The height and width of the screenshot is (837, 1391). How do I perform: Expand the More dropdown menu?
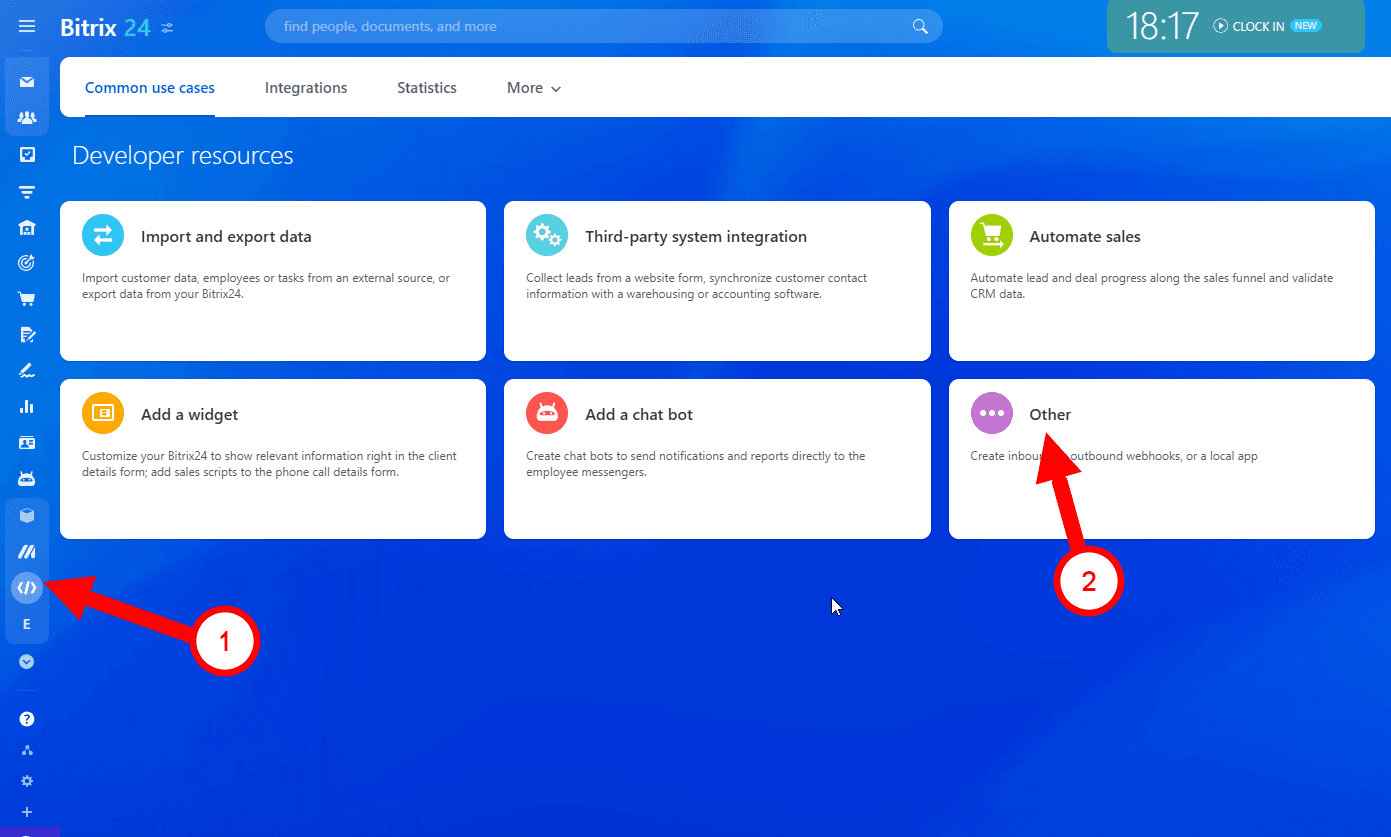(x=534, y=88)
